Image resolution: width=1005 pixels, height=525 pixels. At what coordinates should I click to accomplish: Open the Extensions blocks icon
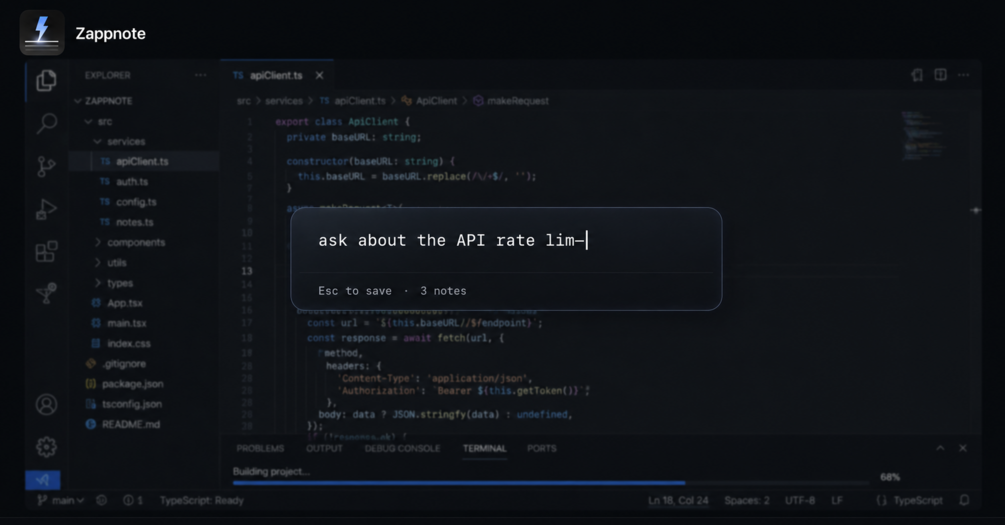46,251
